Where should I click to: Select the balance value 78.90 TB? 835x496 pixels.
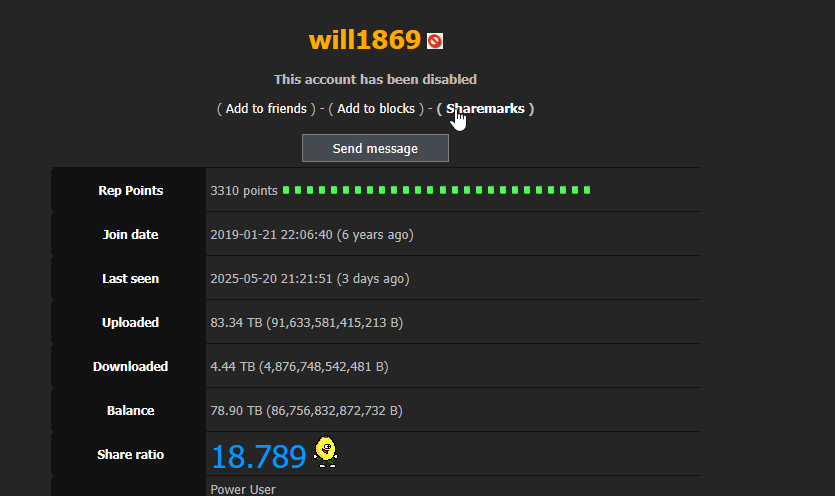[236, 411]
